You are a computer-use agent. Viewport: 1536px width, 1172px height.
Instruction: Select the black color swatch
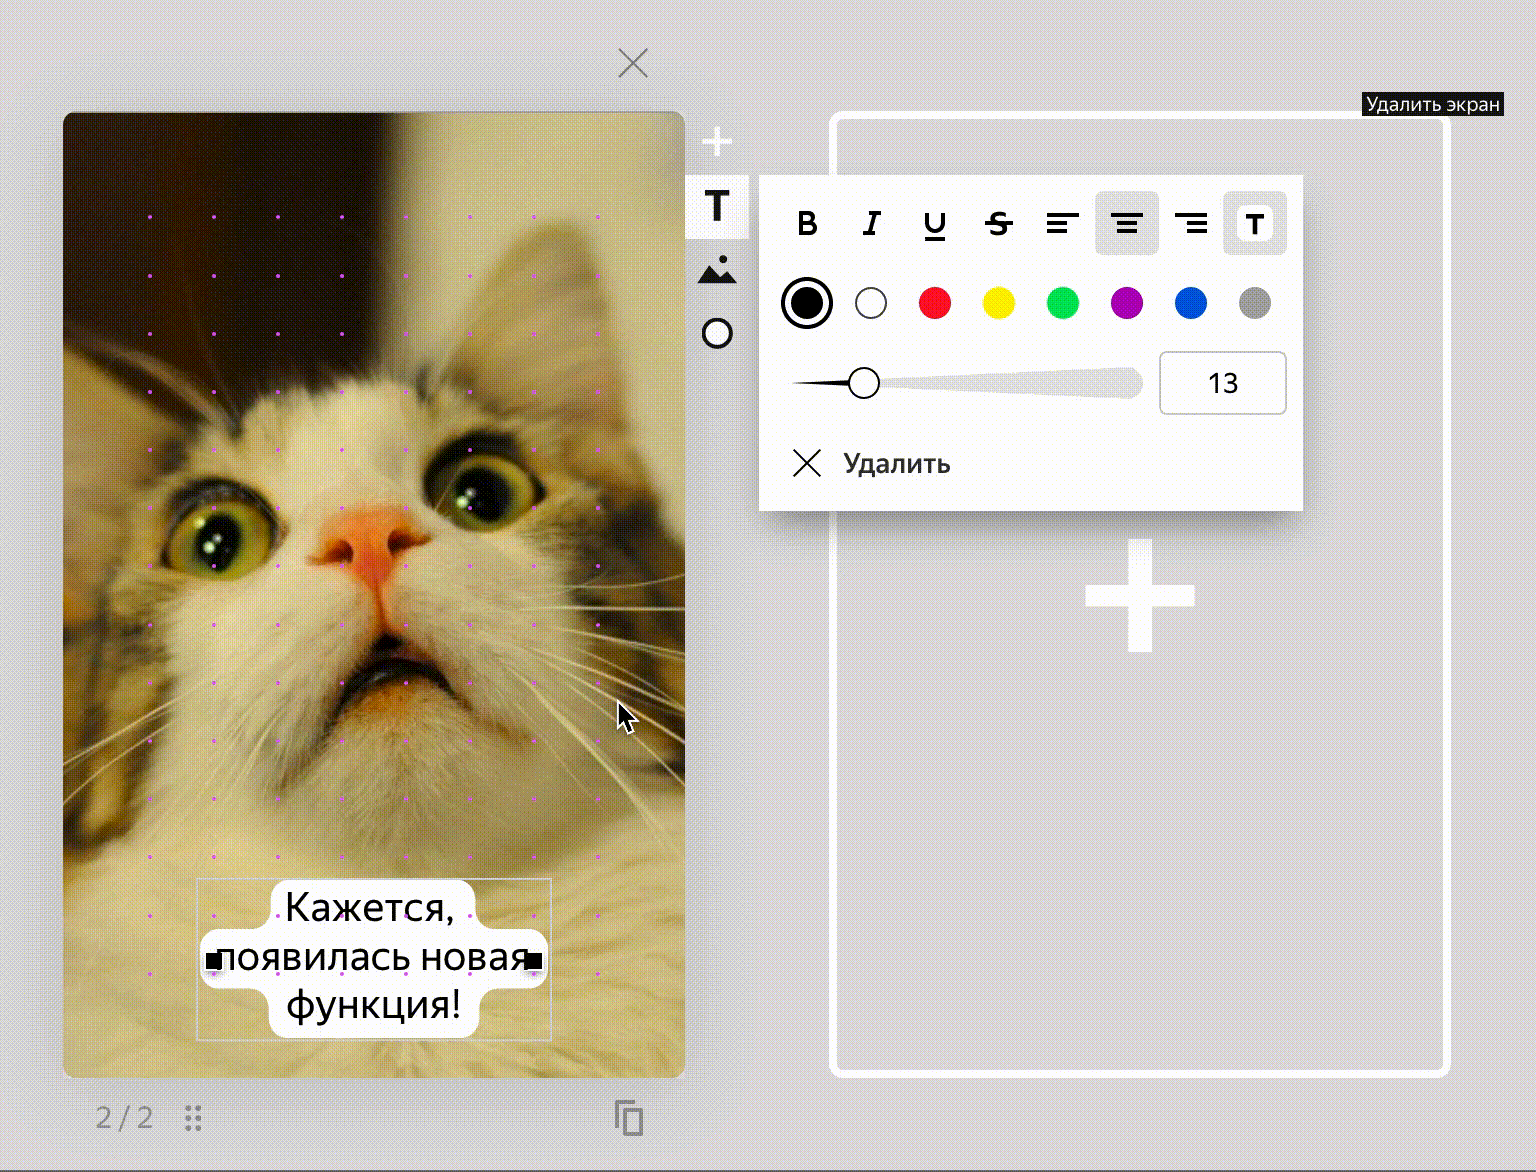click(x=807, y=303)
